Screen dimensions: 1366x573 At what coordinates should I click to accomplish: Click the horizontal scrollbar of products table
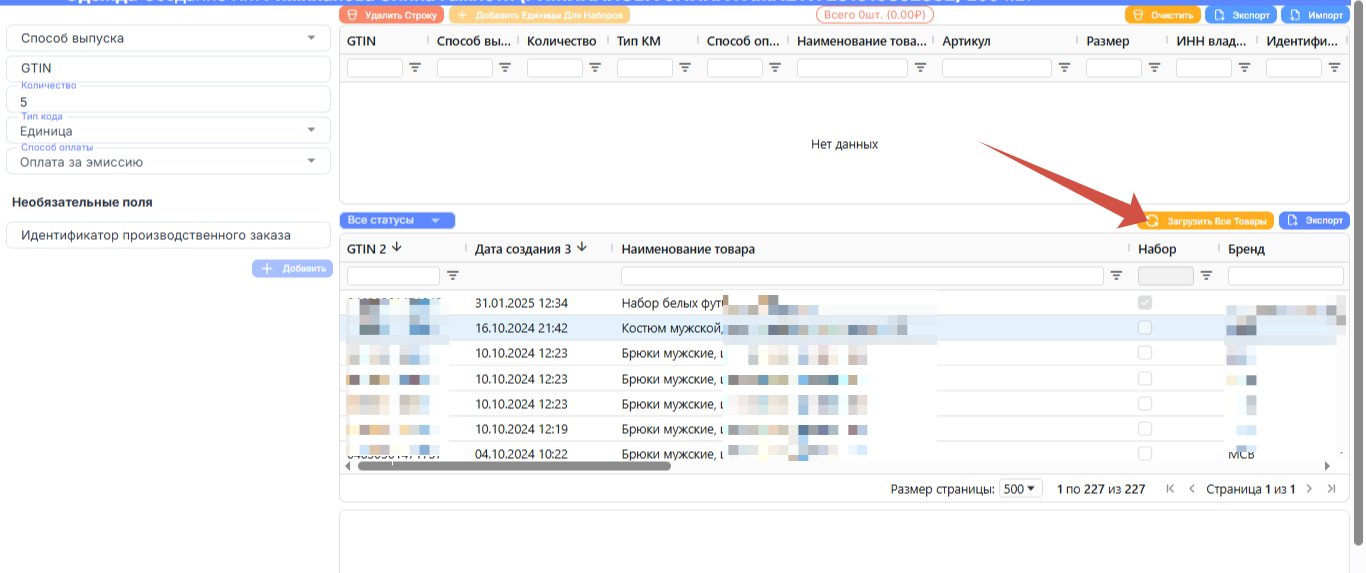514,466
